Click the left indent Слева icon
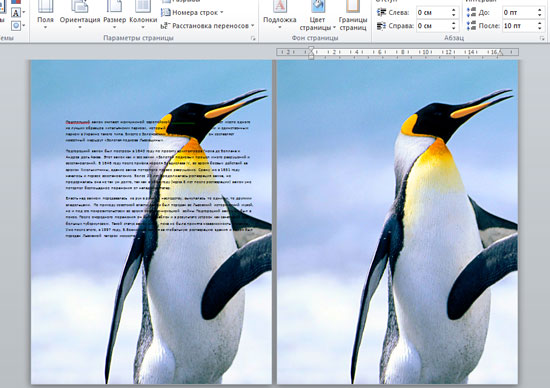This screenshot has width=550, height=388. (x=381, y=13)
